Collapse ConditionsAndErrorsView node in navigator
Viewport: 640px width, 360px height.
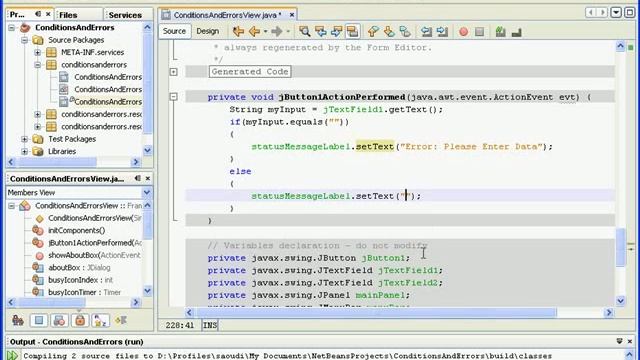point(11,206)
